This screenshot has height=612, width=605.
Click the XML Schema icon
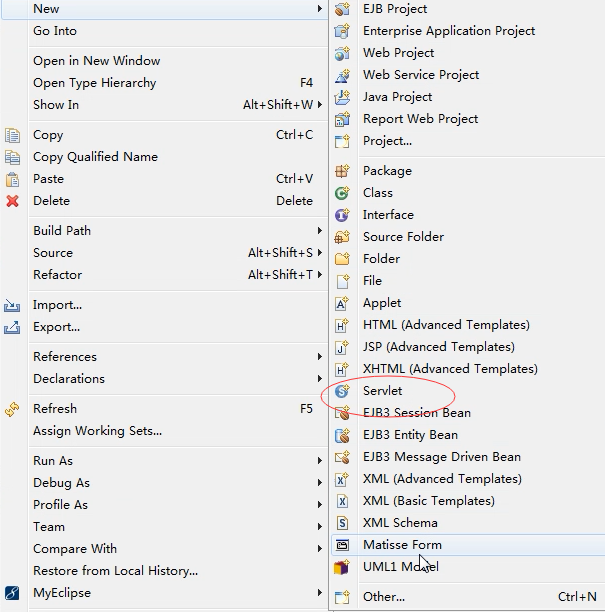[342, 523]
